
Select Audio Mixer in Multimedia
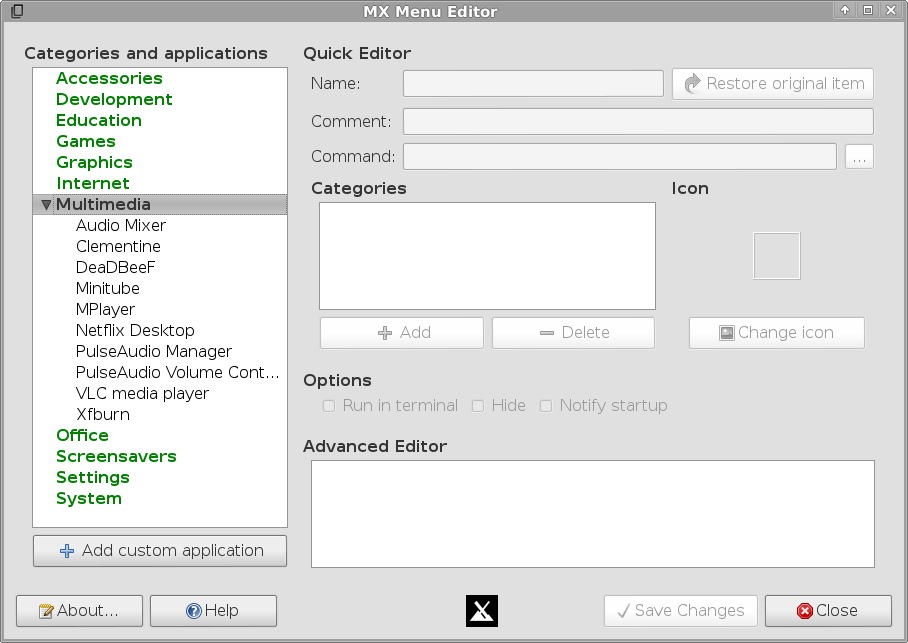click(121, 225)
